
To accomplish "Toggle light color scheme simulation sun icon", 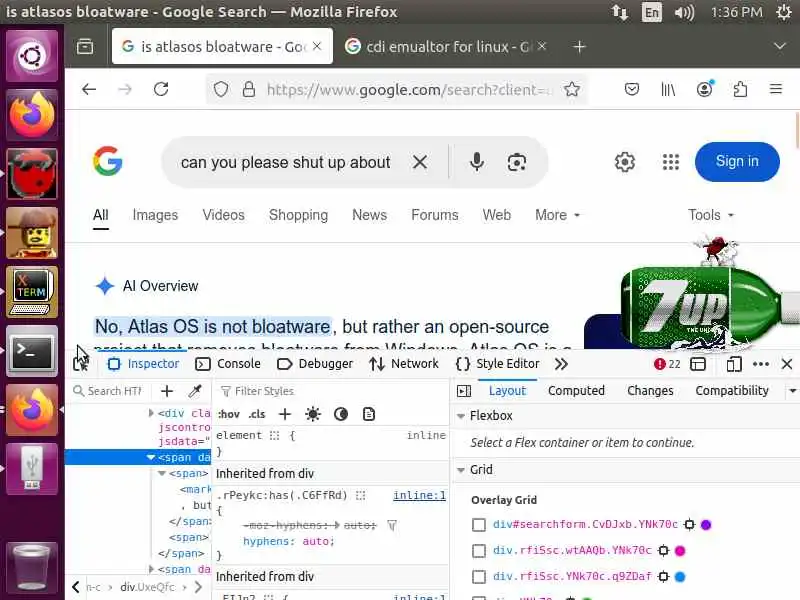I will tap(313, 414).
